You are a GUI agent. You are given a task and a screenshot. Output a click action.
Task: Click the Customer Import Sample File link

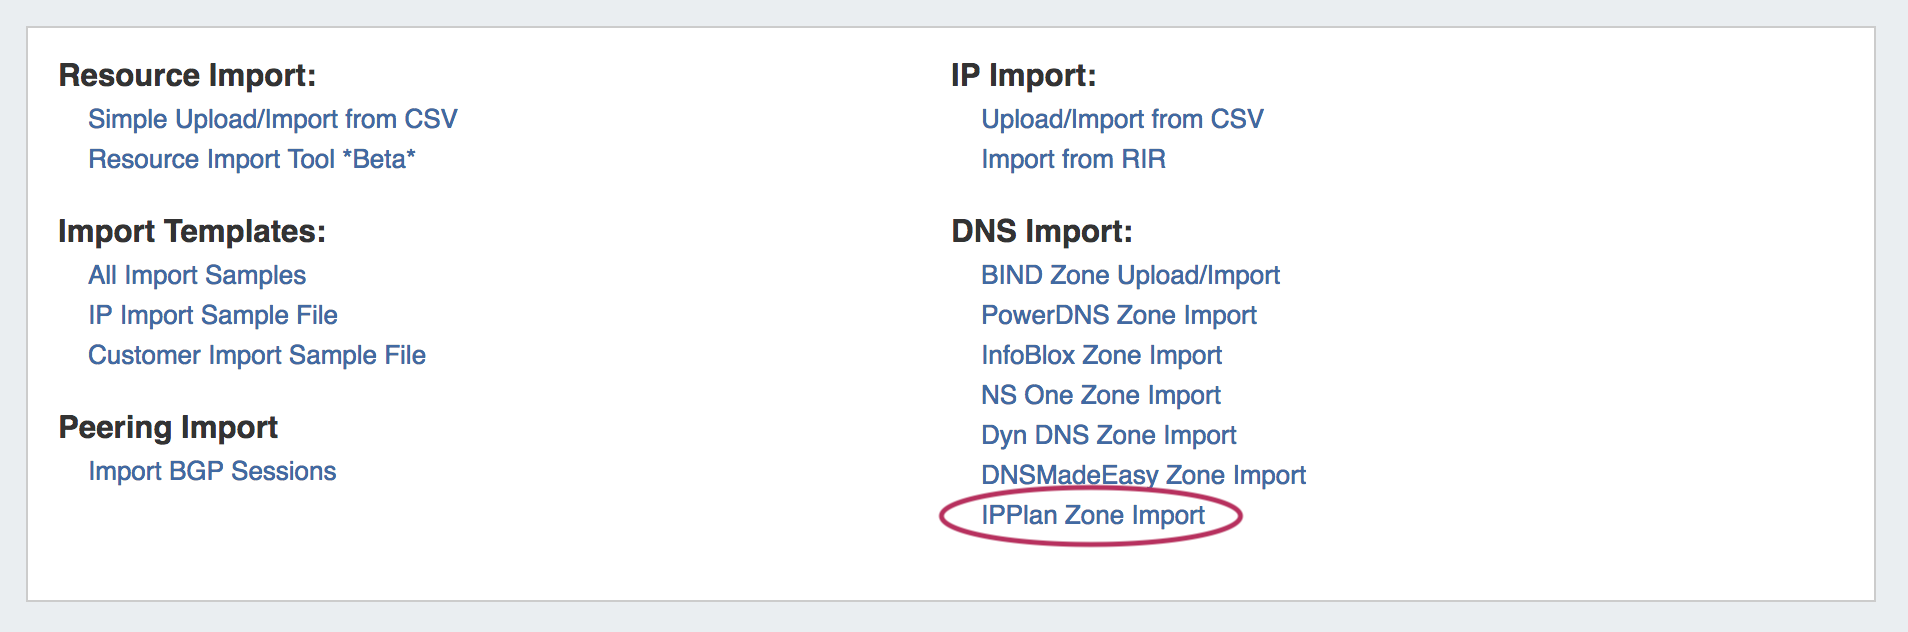257,355
